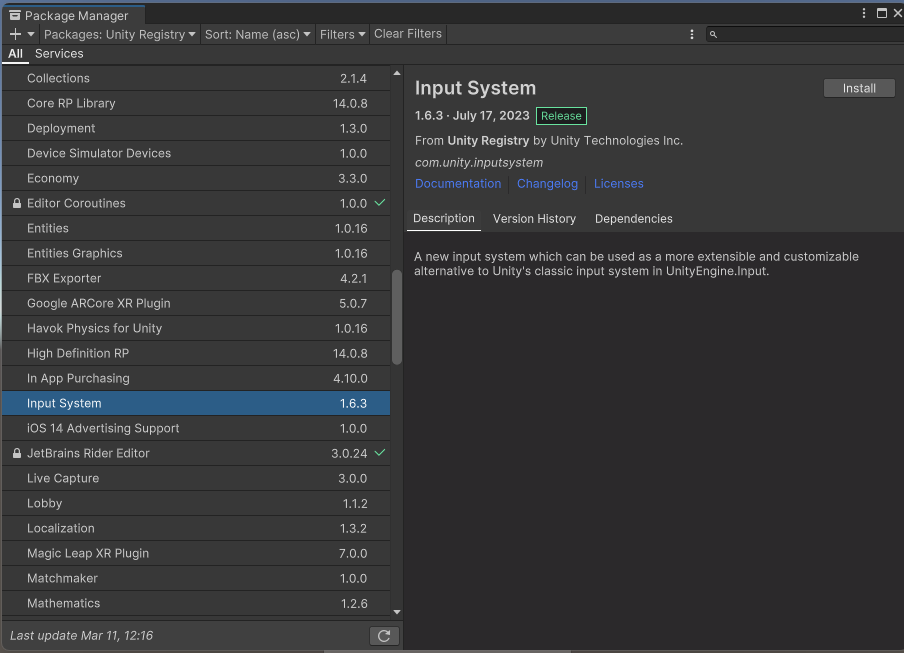
Task: Open the window kebab menu at top right
Action: 864,13
